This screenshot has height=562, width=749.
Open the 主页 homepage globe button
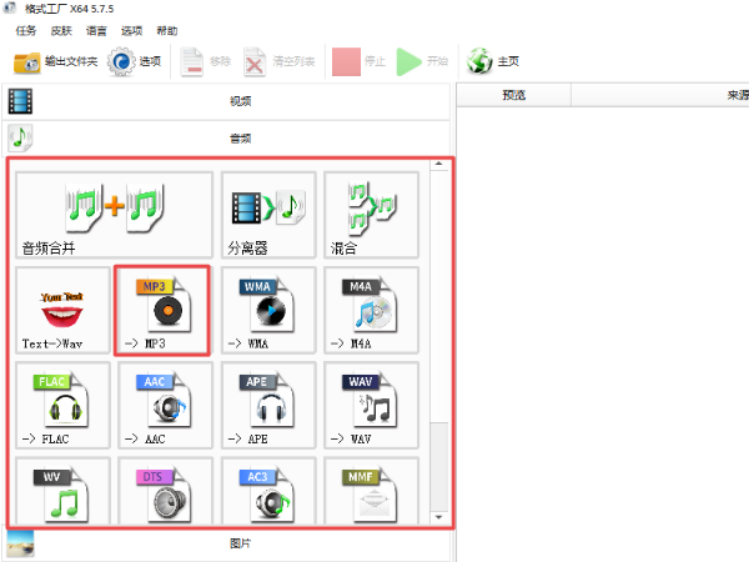click(493, 62)
